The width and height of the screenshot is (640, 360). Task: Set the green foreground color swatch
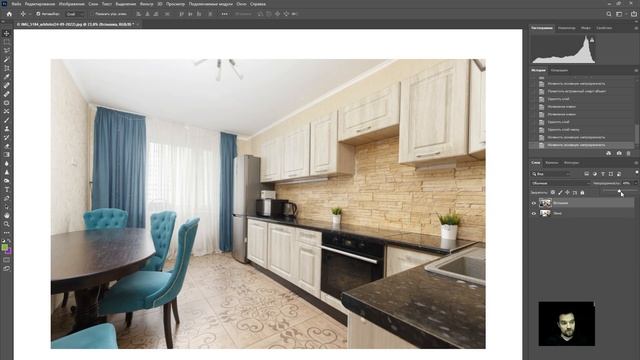click(4, 247)
